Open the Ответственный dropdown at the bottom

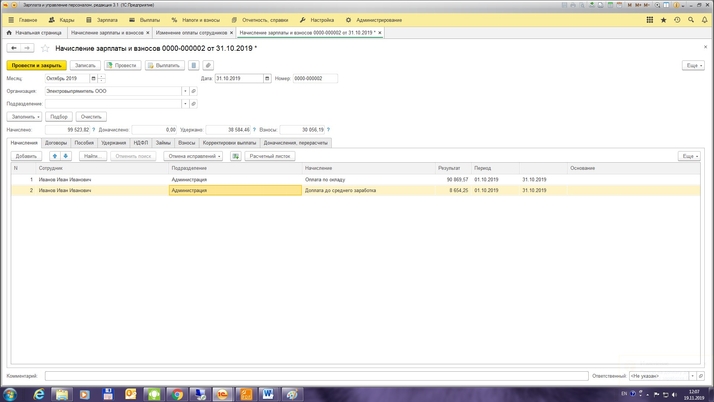click(x=692, y=376)
